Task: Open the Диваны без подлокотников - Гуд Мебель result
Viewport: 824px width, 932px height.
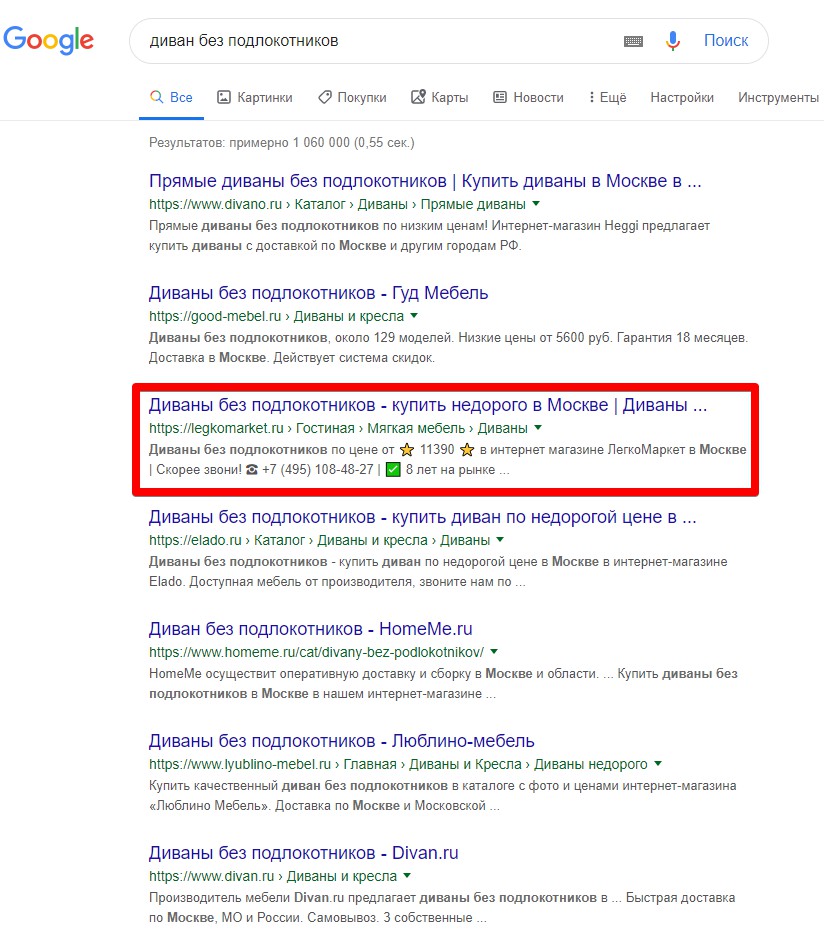Action: [318, 293]
